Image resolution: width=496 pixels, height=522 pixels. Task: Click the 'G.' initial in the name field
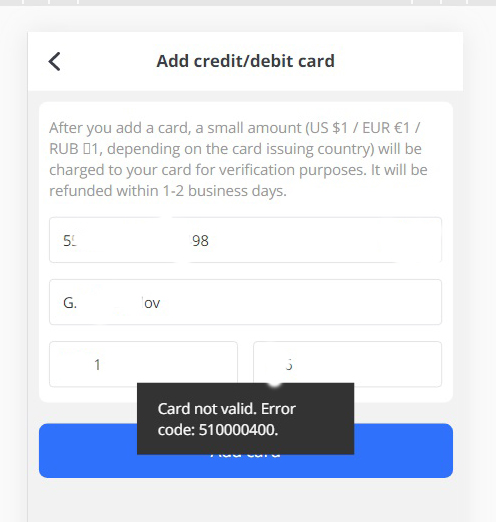coord(70,303)
